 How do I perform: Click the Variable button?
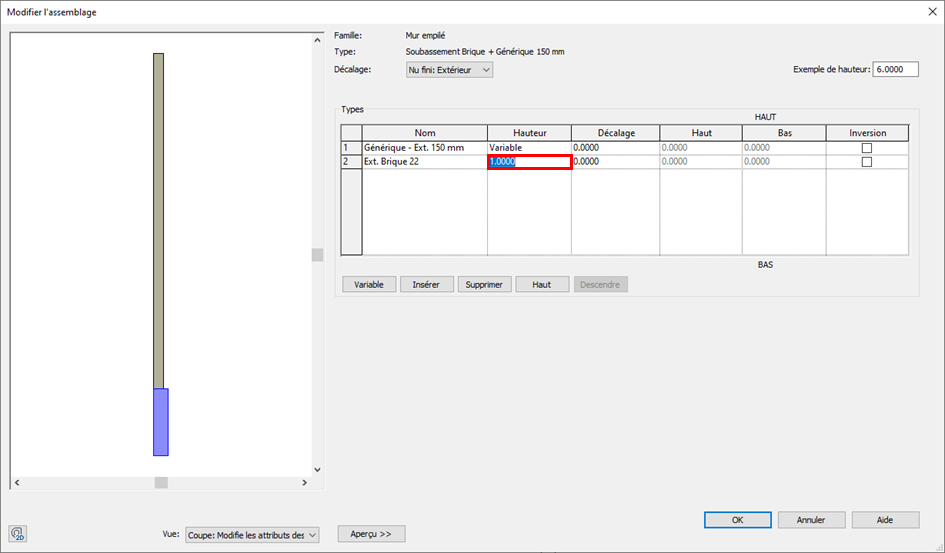point(369,284)
